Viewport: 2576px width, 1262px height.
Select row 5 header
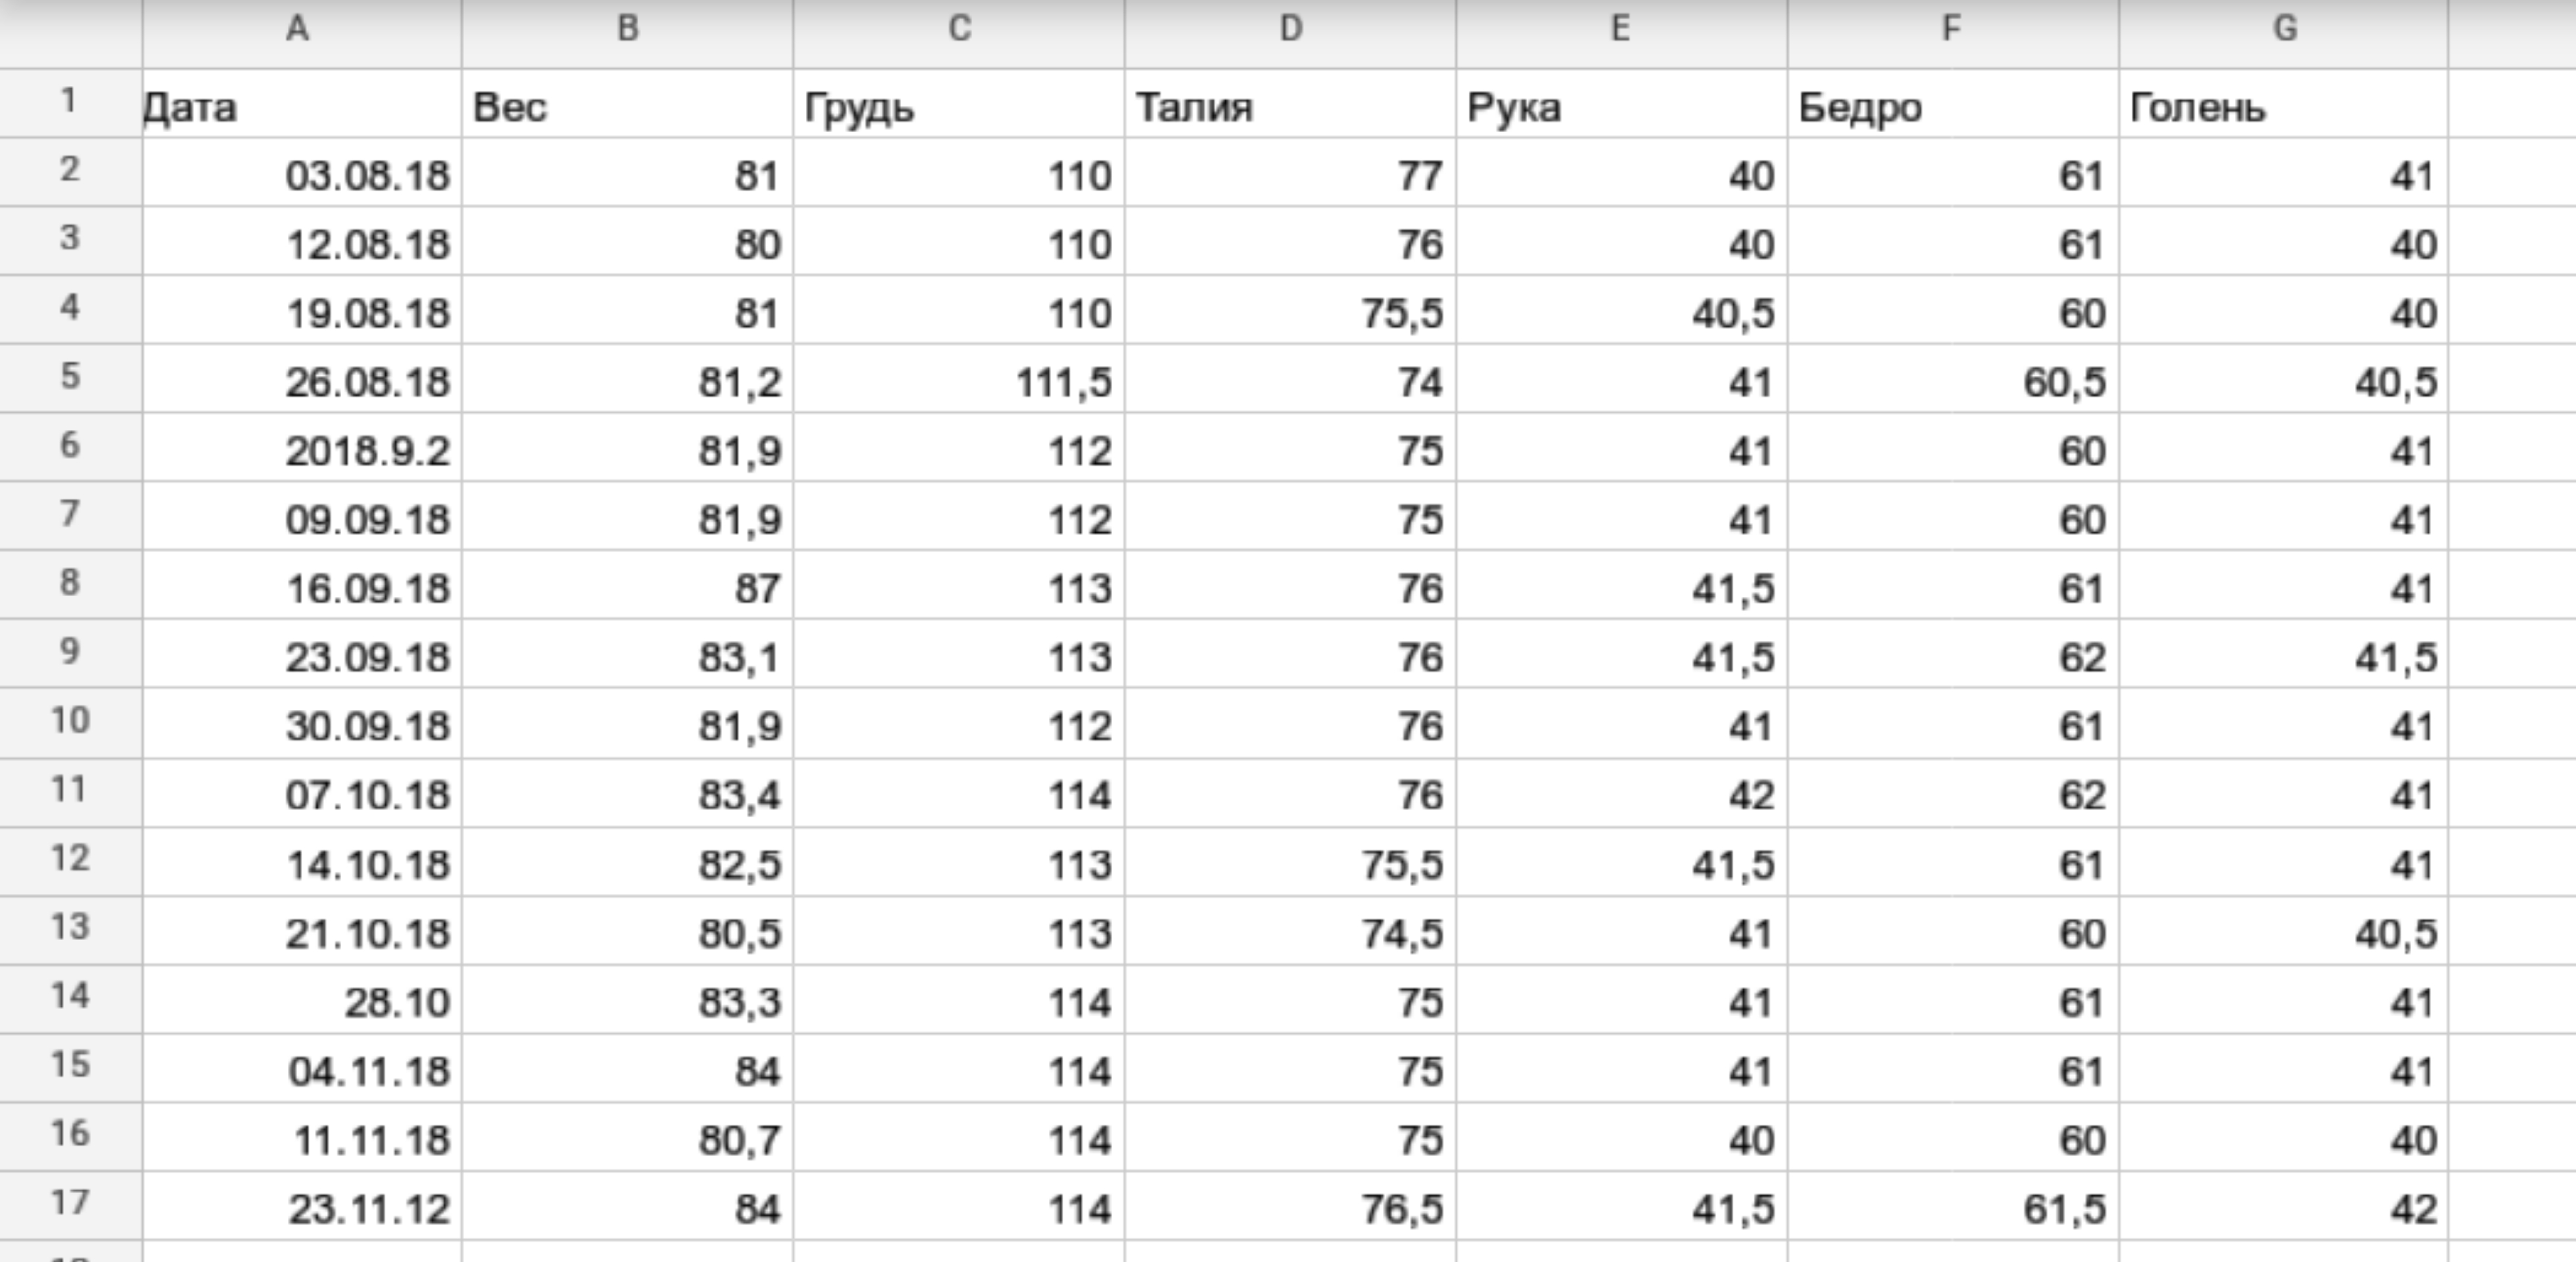(x=70, y=378)
